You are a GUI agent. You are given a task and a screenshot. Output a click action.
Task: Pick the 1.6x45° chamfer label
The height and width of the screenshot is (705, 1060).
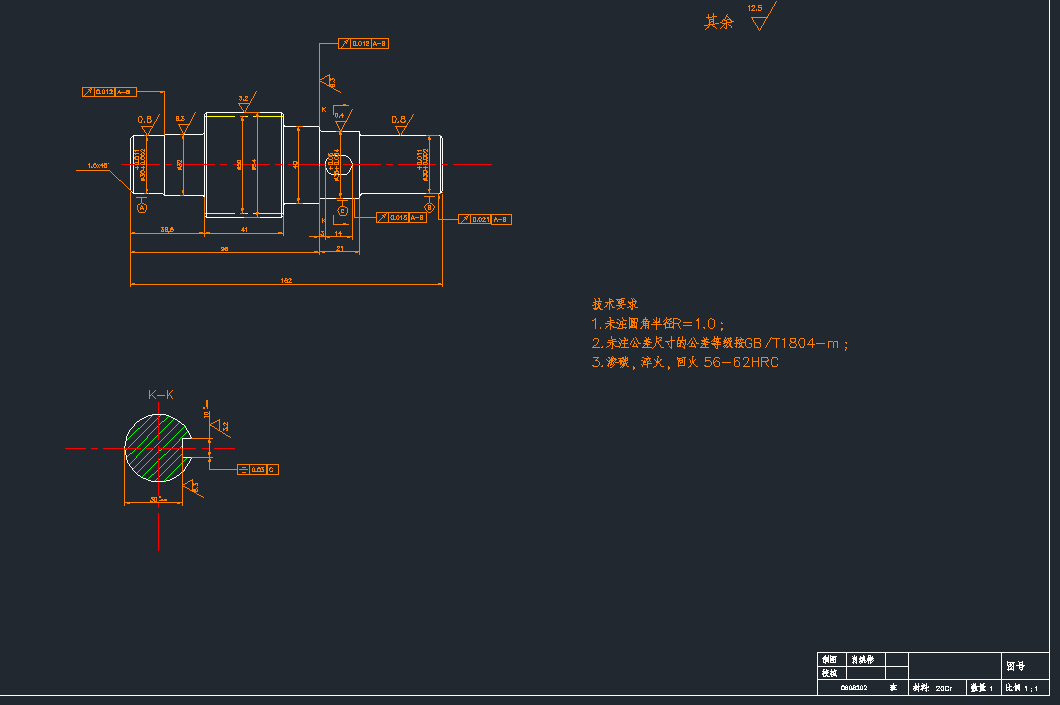(98, 166)
